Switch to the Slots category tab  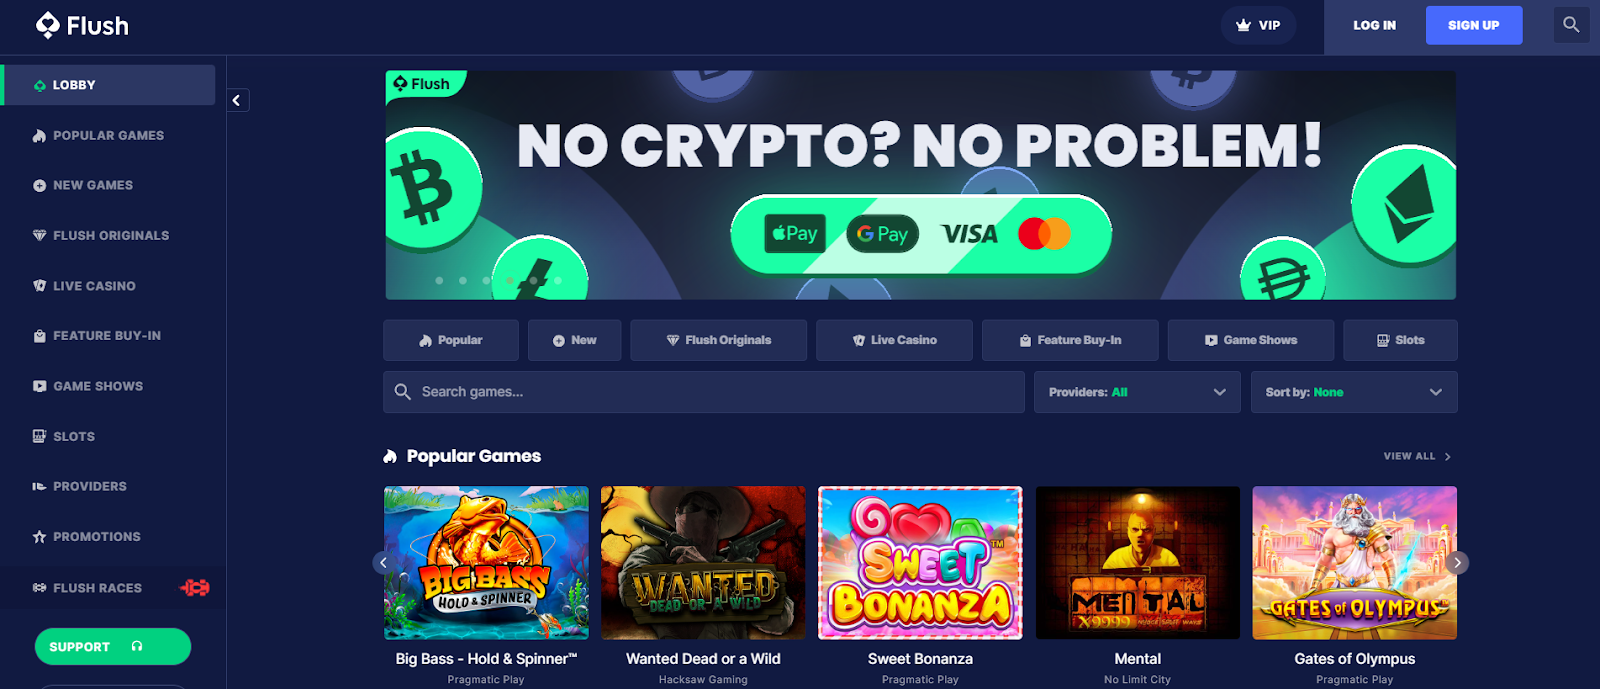(x=1400, y=340)
